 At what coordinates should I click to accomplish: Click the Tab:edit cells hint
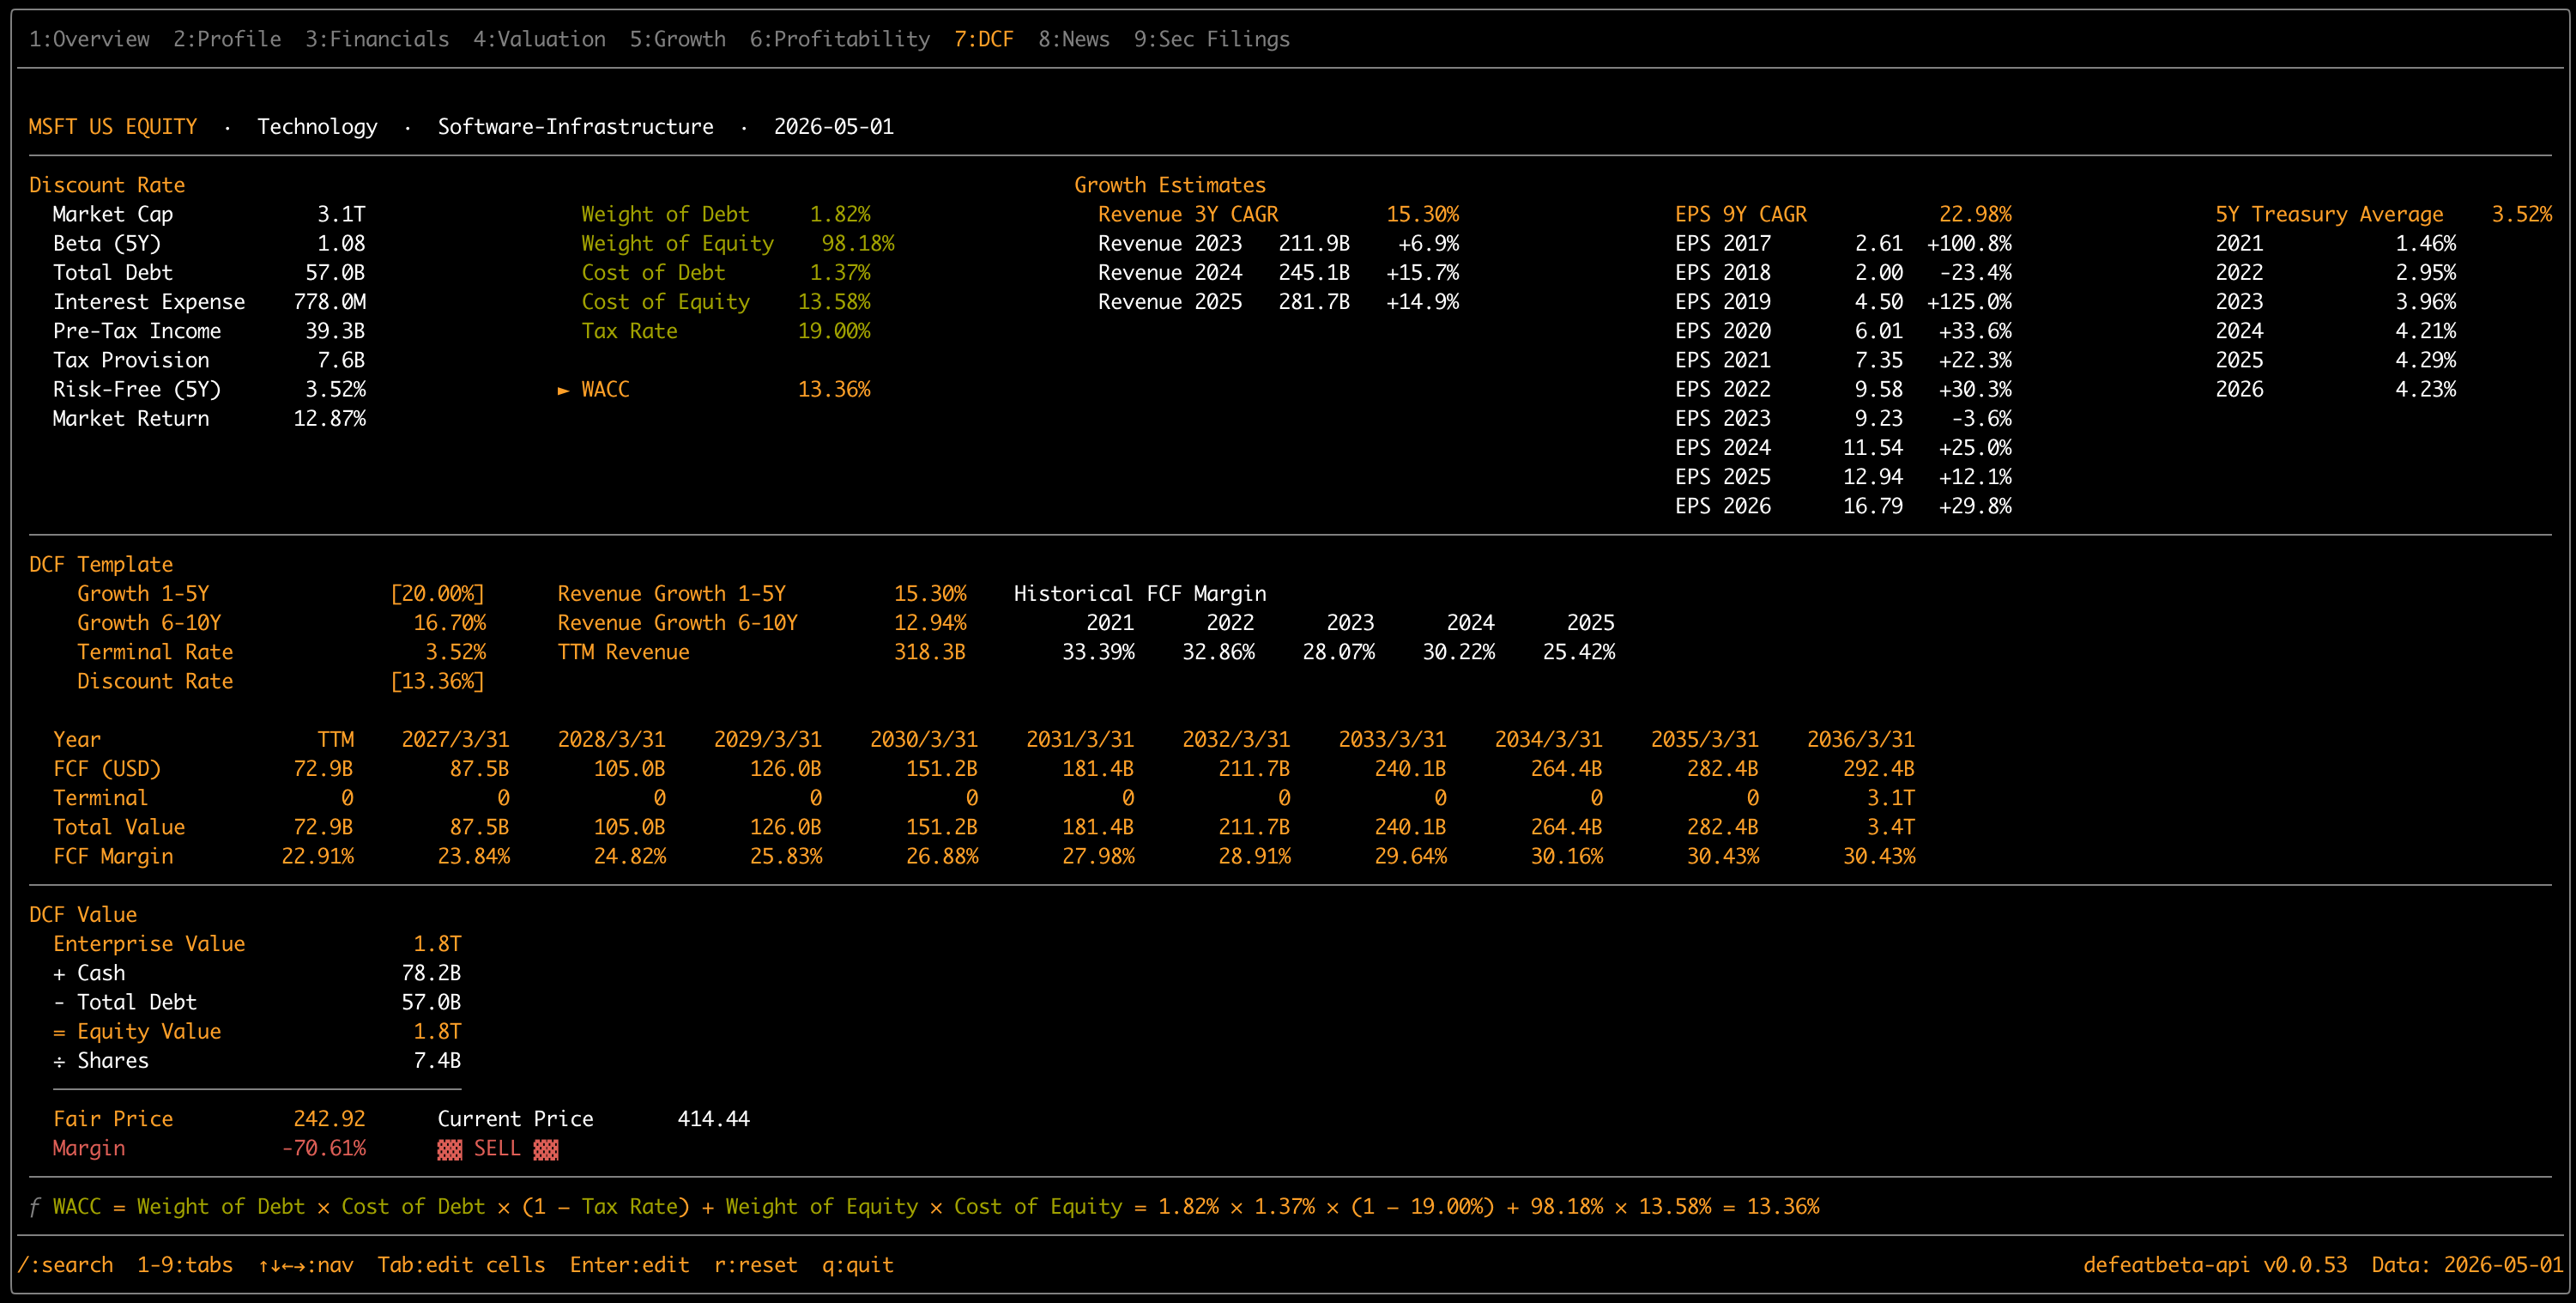pyautogui.click(x=461, y=1265)
